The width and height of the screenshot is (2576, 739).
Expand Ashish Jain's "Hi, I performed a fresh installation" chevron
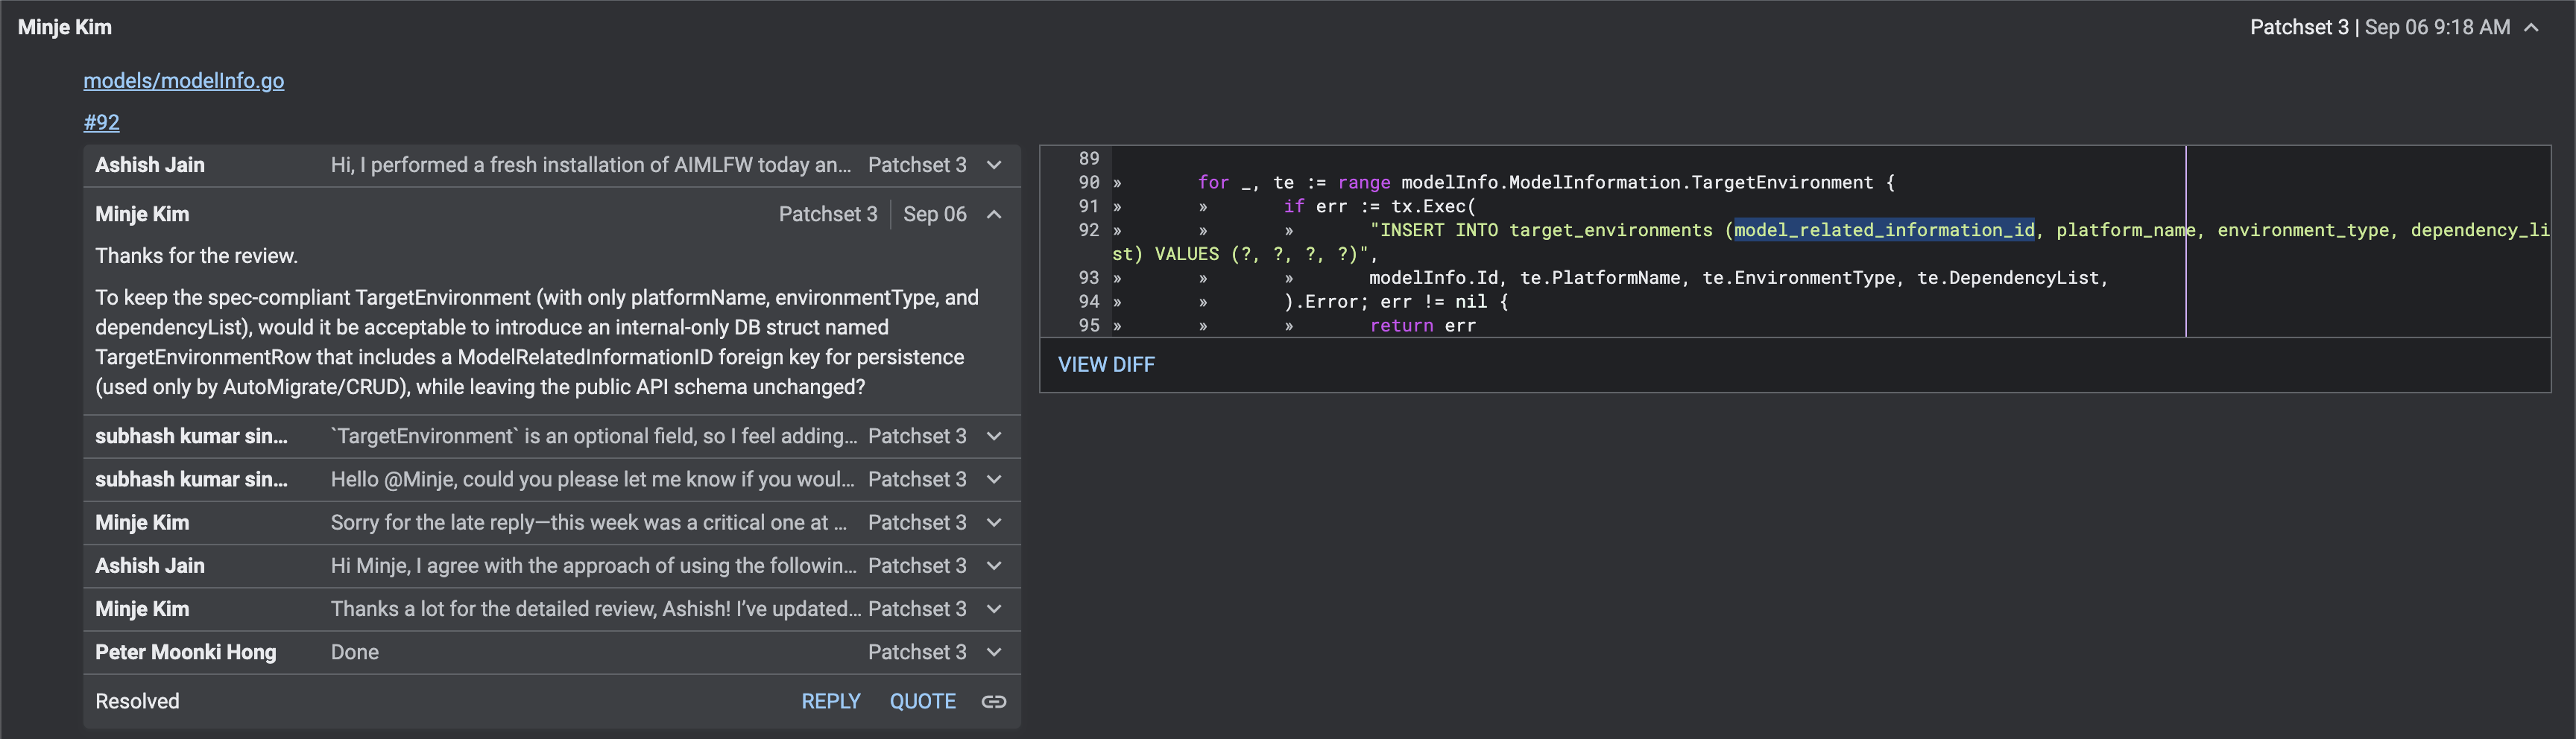994,165
